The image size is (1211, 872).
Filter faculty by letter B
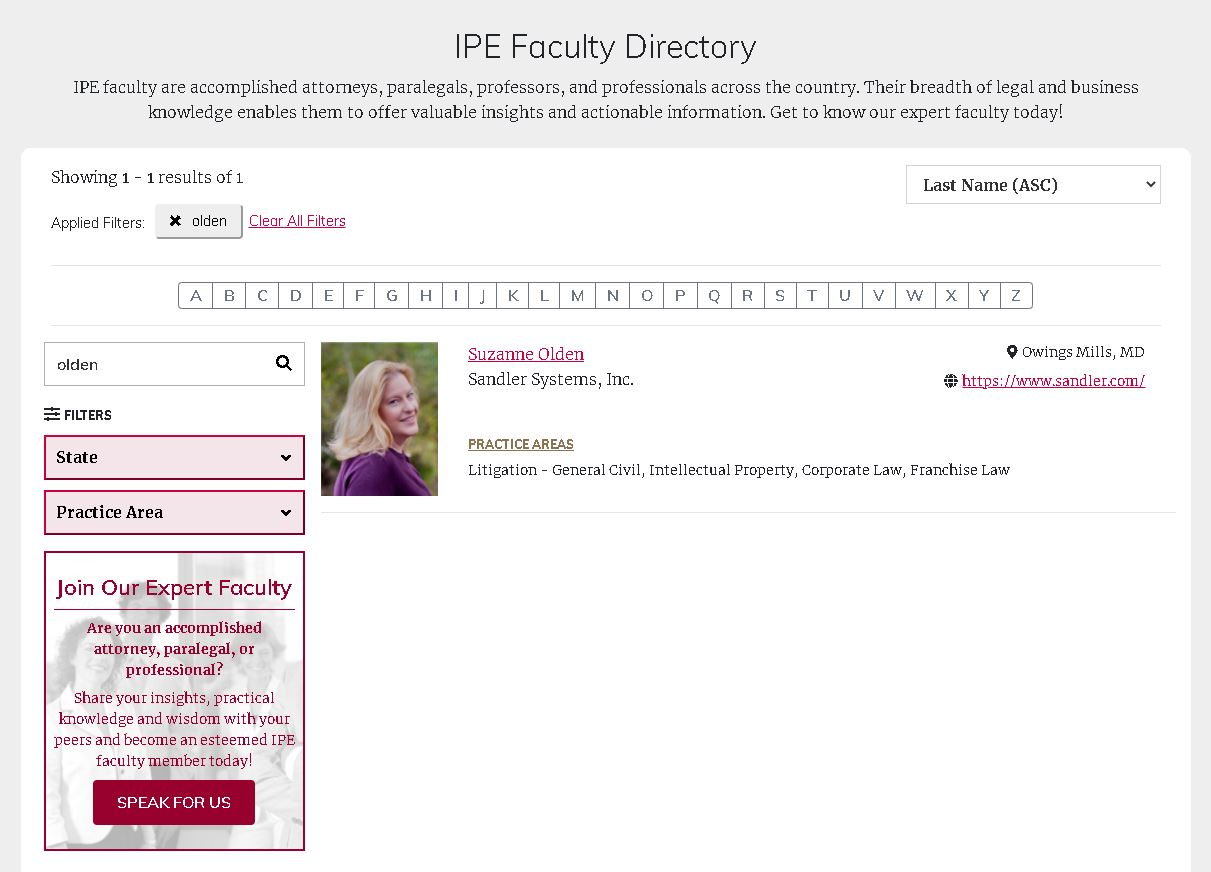click(229, 296)
